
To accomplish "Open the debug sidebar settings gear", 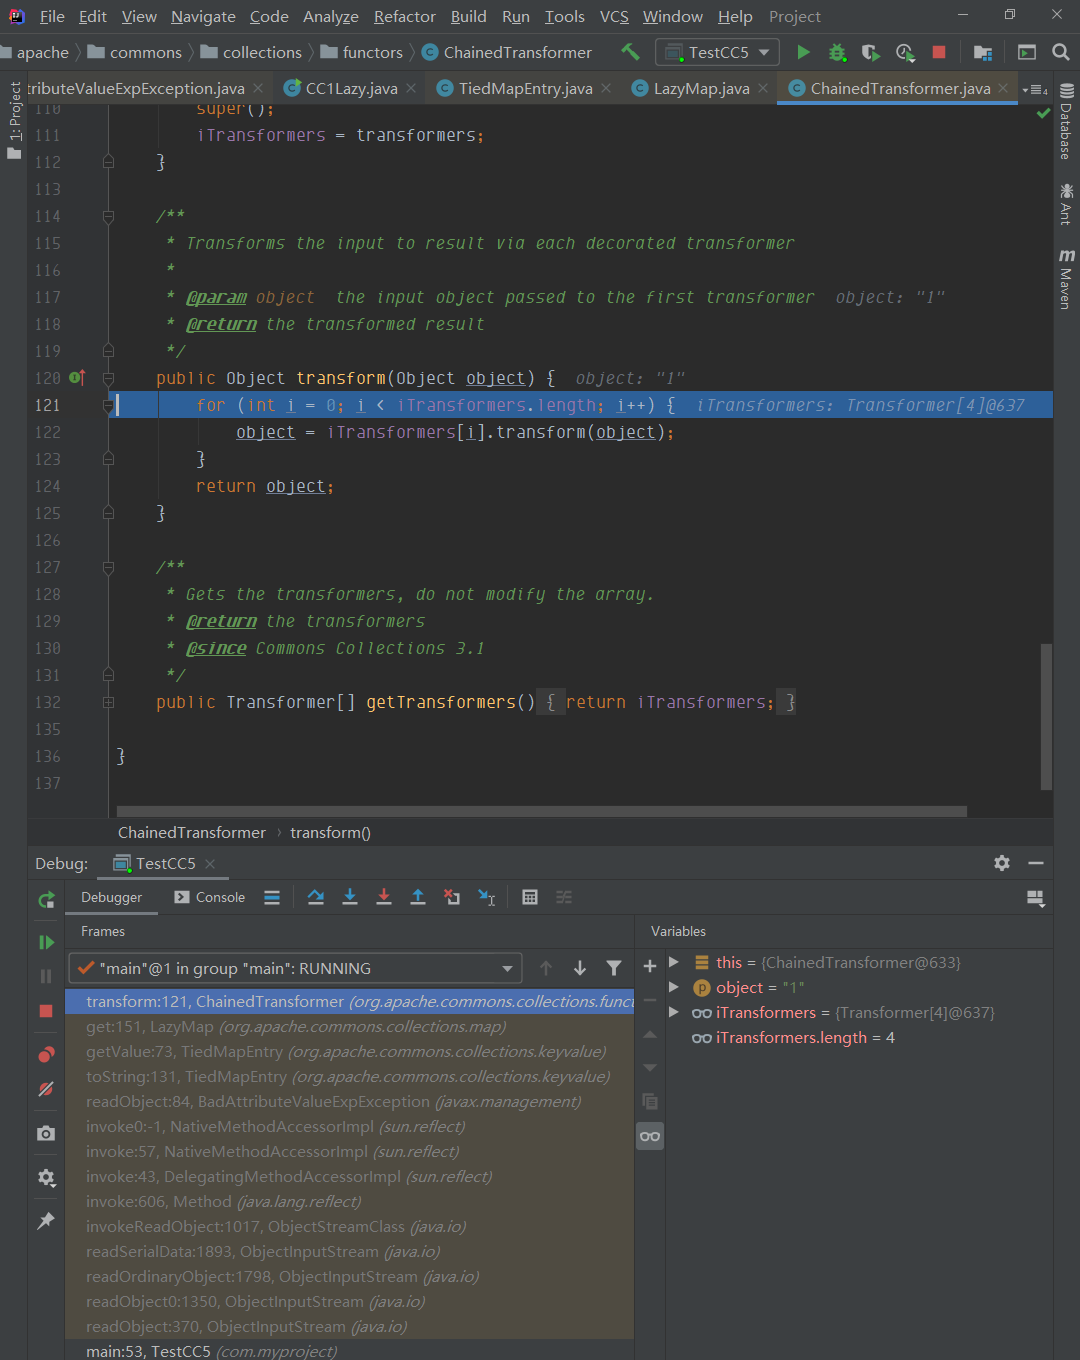I will [x=46, y=1177].
